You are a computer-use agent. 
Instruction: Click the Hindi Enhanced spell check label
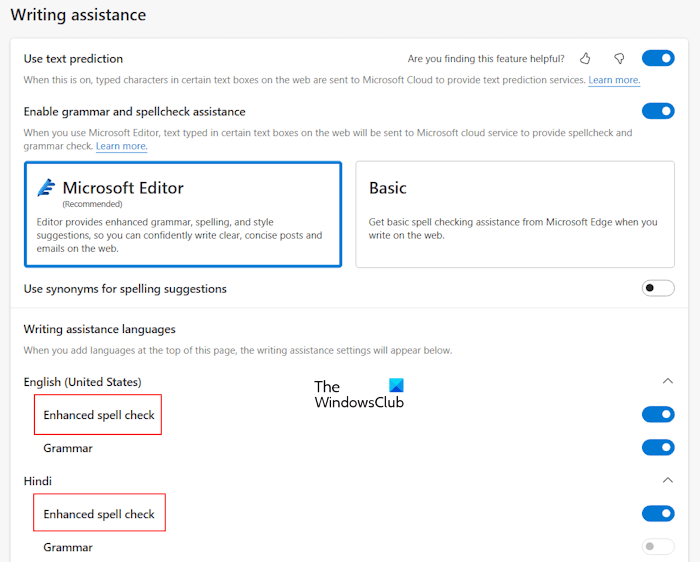(x=98, y=514)
